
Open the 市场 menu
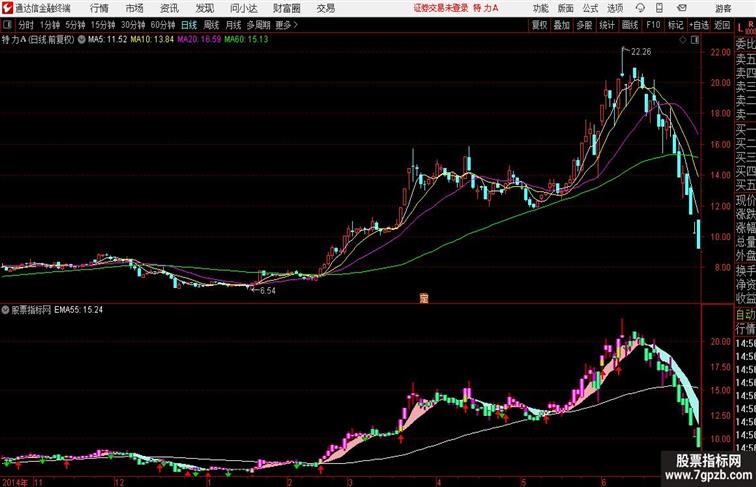(x=135, y=8)
